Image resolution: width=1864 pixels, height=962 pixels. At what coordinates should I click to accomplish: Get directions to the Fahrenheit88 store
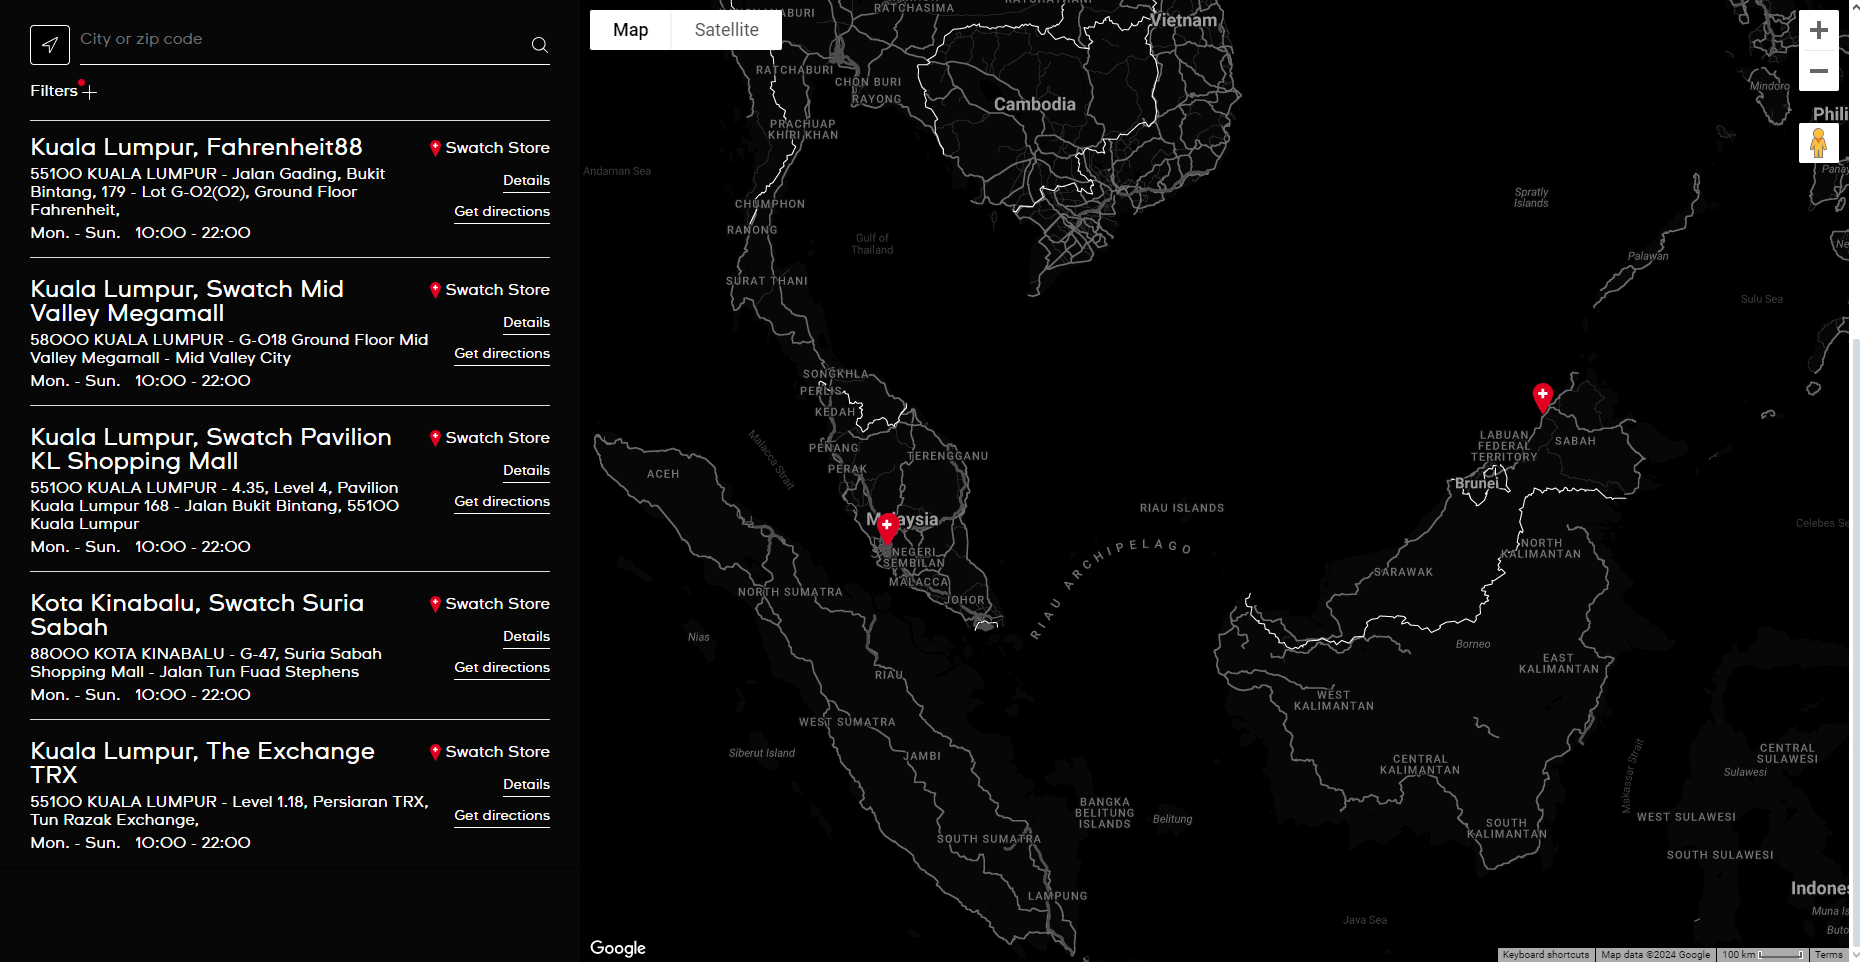[502, 212]
